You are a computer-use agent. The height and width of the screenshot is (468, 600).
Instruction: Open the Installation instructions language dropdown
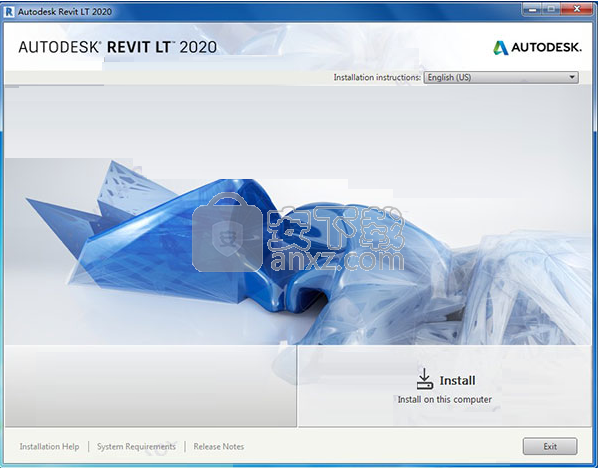(x=501, y=77)
